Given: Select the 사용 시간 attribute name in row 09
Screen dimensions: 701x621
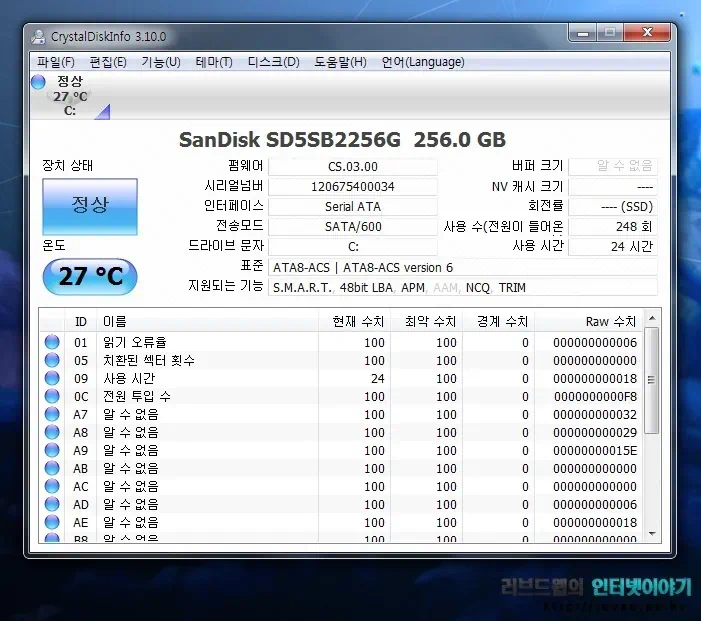Looking at the screenshot, I should pos(129,378).
